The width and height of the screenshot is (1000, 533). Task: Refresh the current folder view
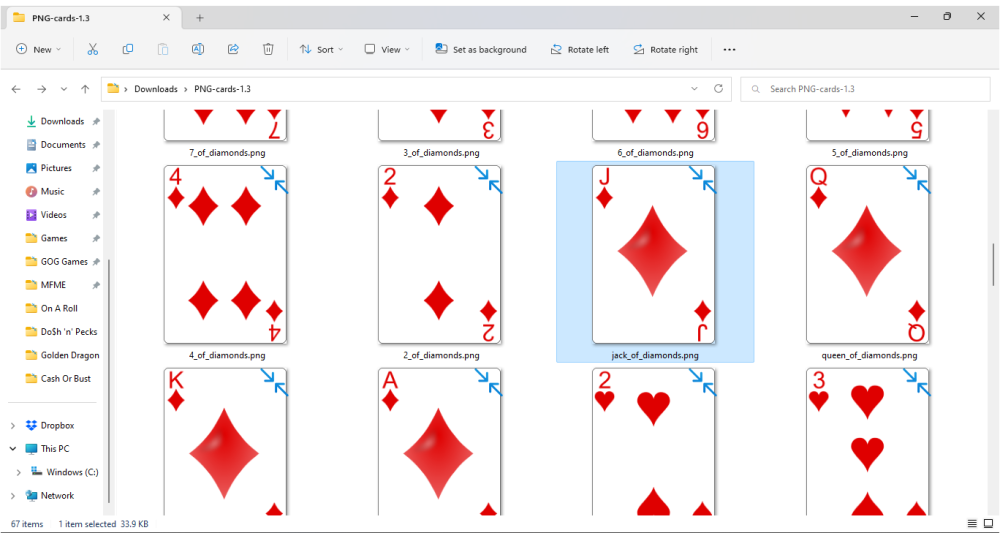tap(718, 89)
